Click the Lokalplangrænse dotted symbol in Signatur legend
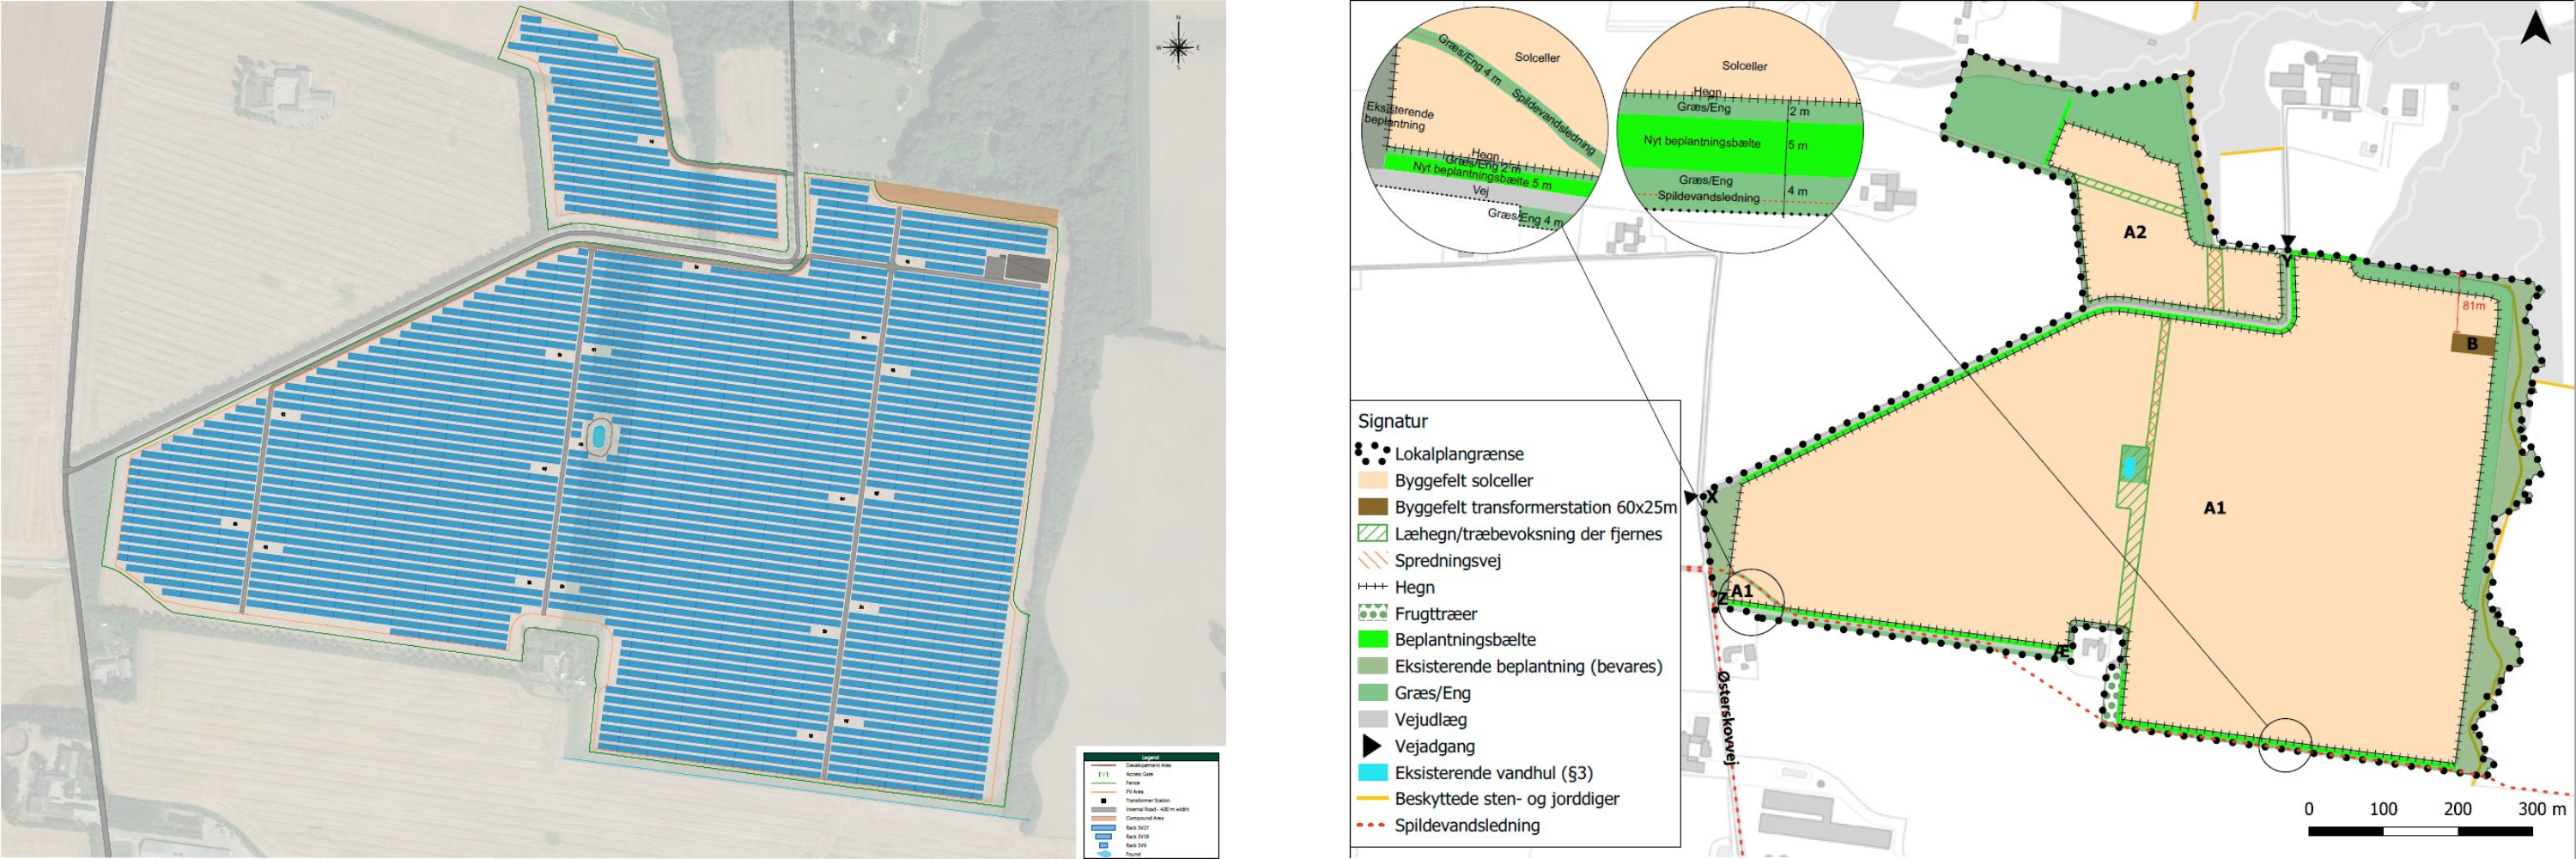Screen dimensions: 2576x859 pyautogui.click(x=1372, y=453)
